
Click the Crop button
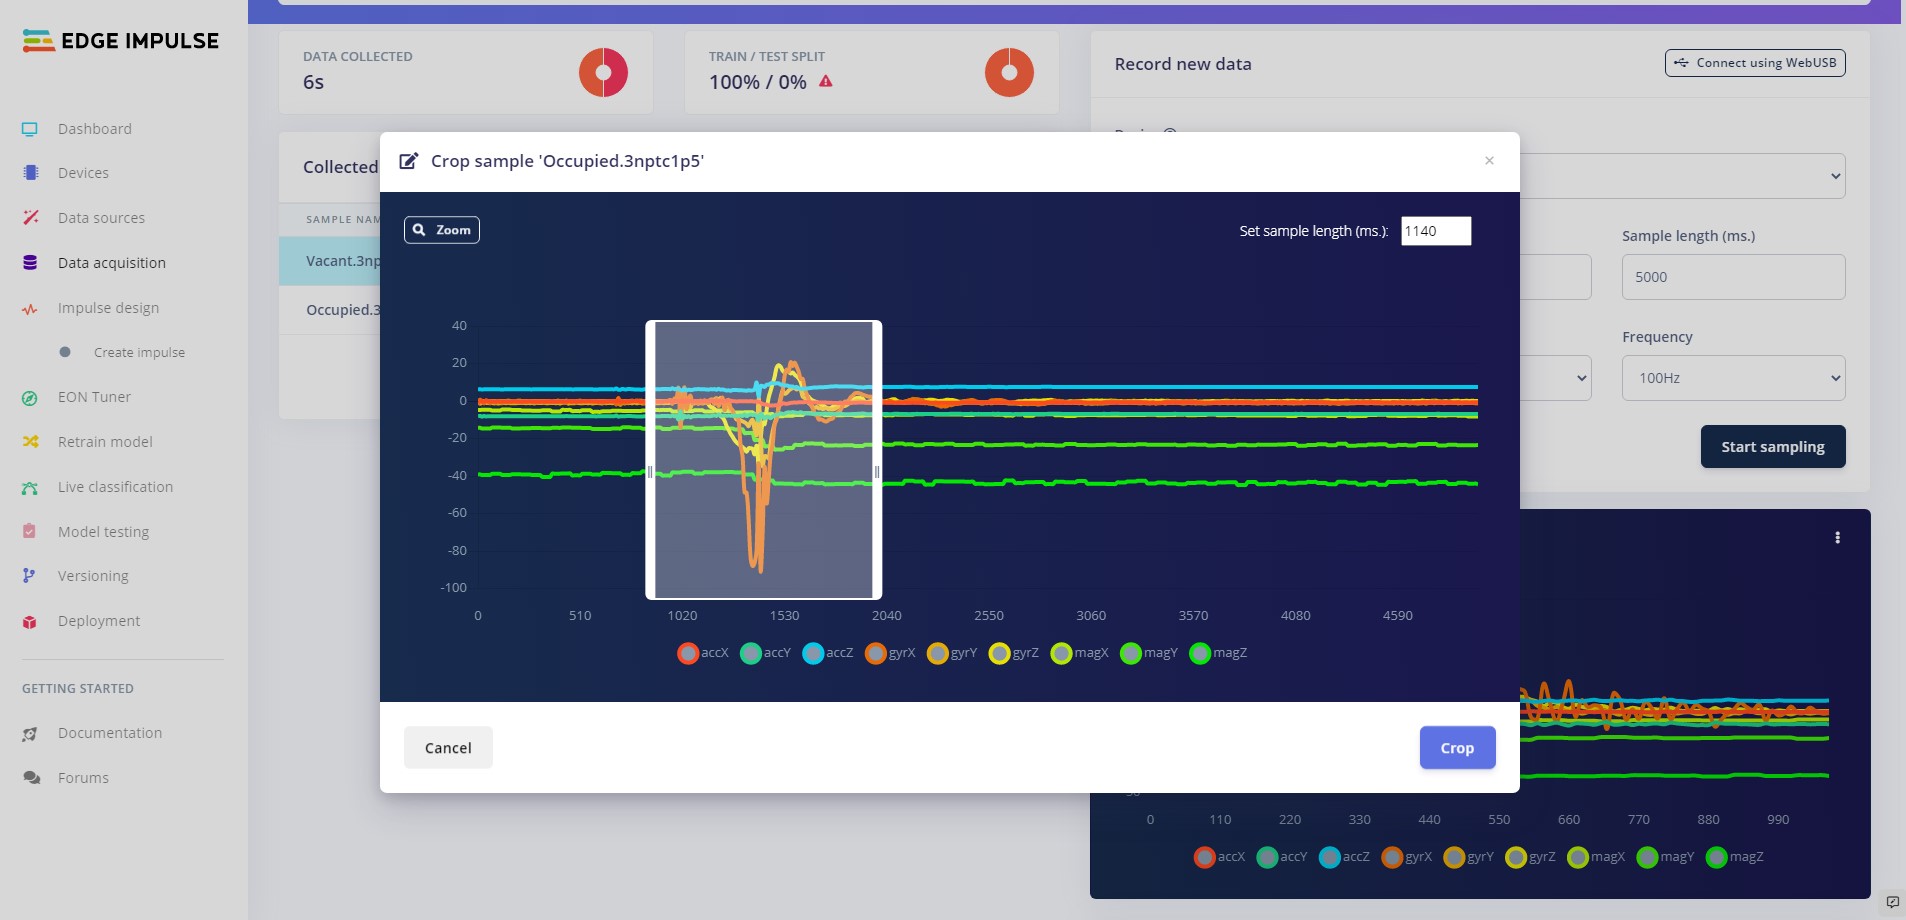point(1457,748)
